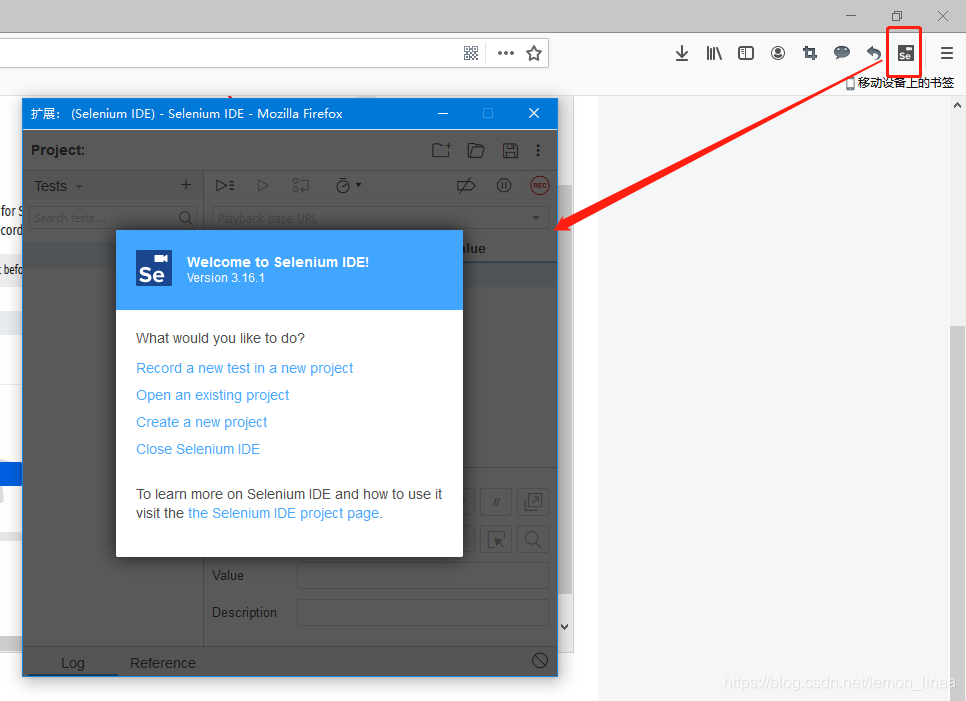Click the QR code icon in address bar
The width and height of the screenshot is (966, 701).
click(x=471, y=53)
